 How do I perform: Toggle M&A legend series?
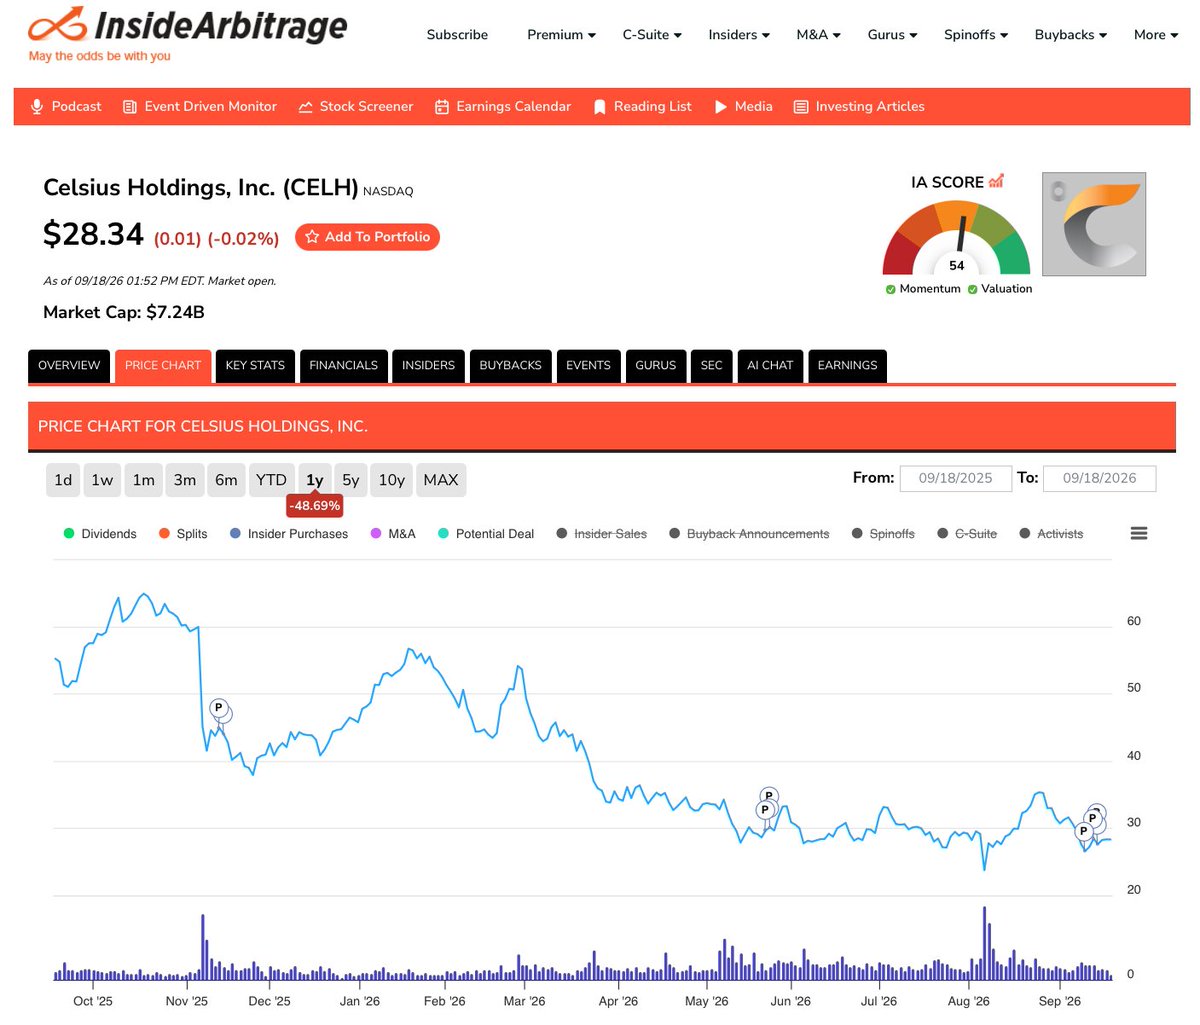coord(393,534)
